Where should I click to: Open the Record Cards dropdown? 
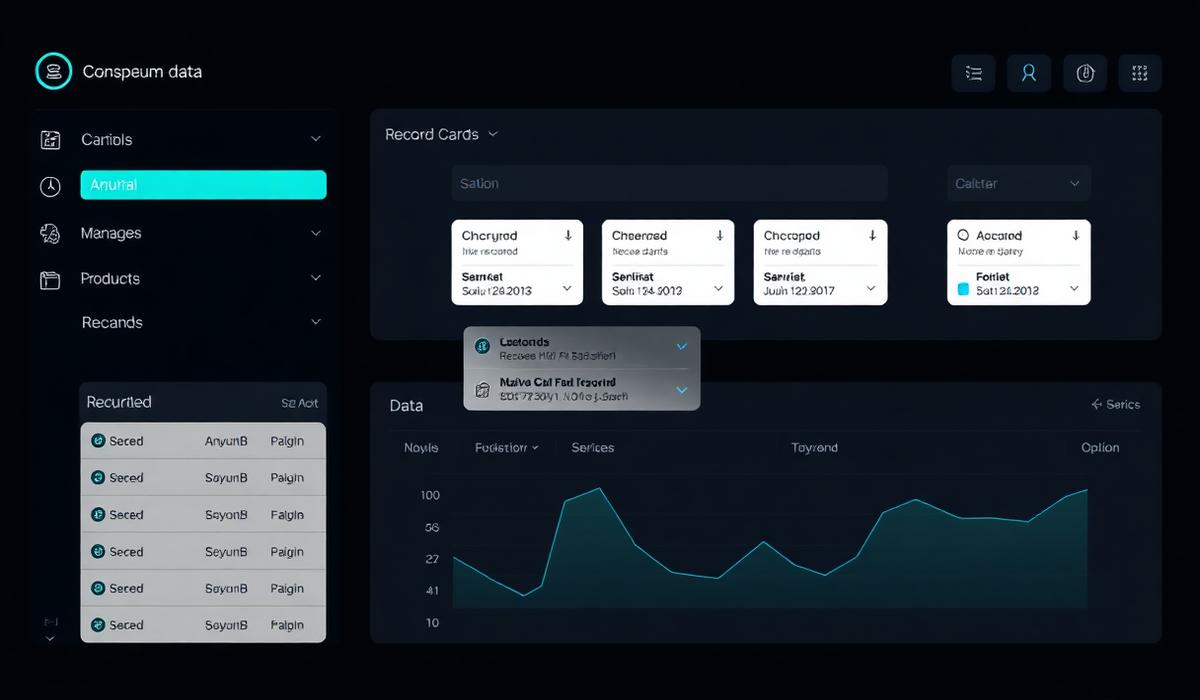pyautogui.click(x=441, y=134)
